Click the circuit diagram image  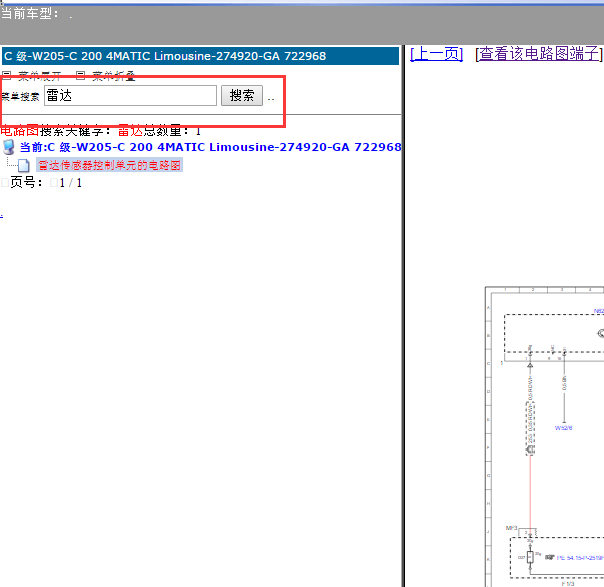[x=544, y=436]
